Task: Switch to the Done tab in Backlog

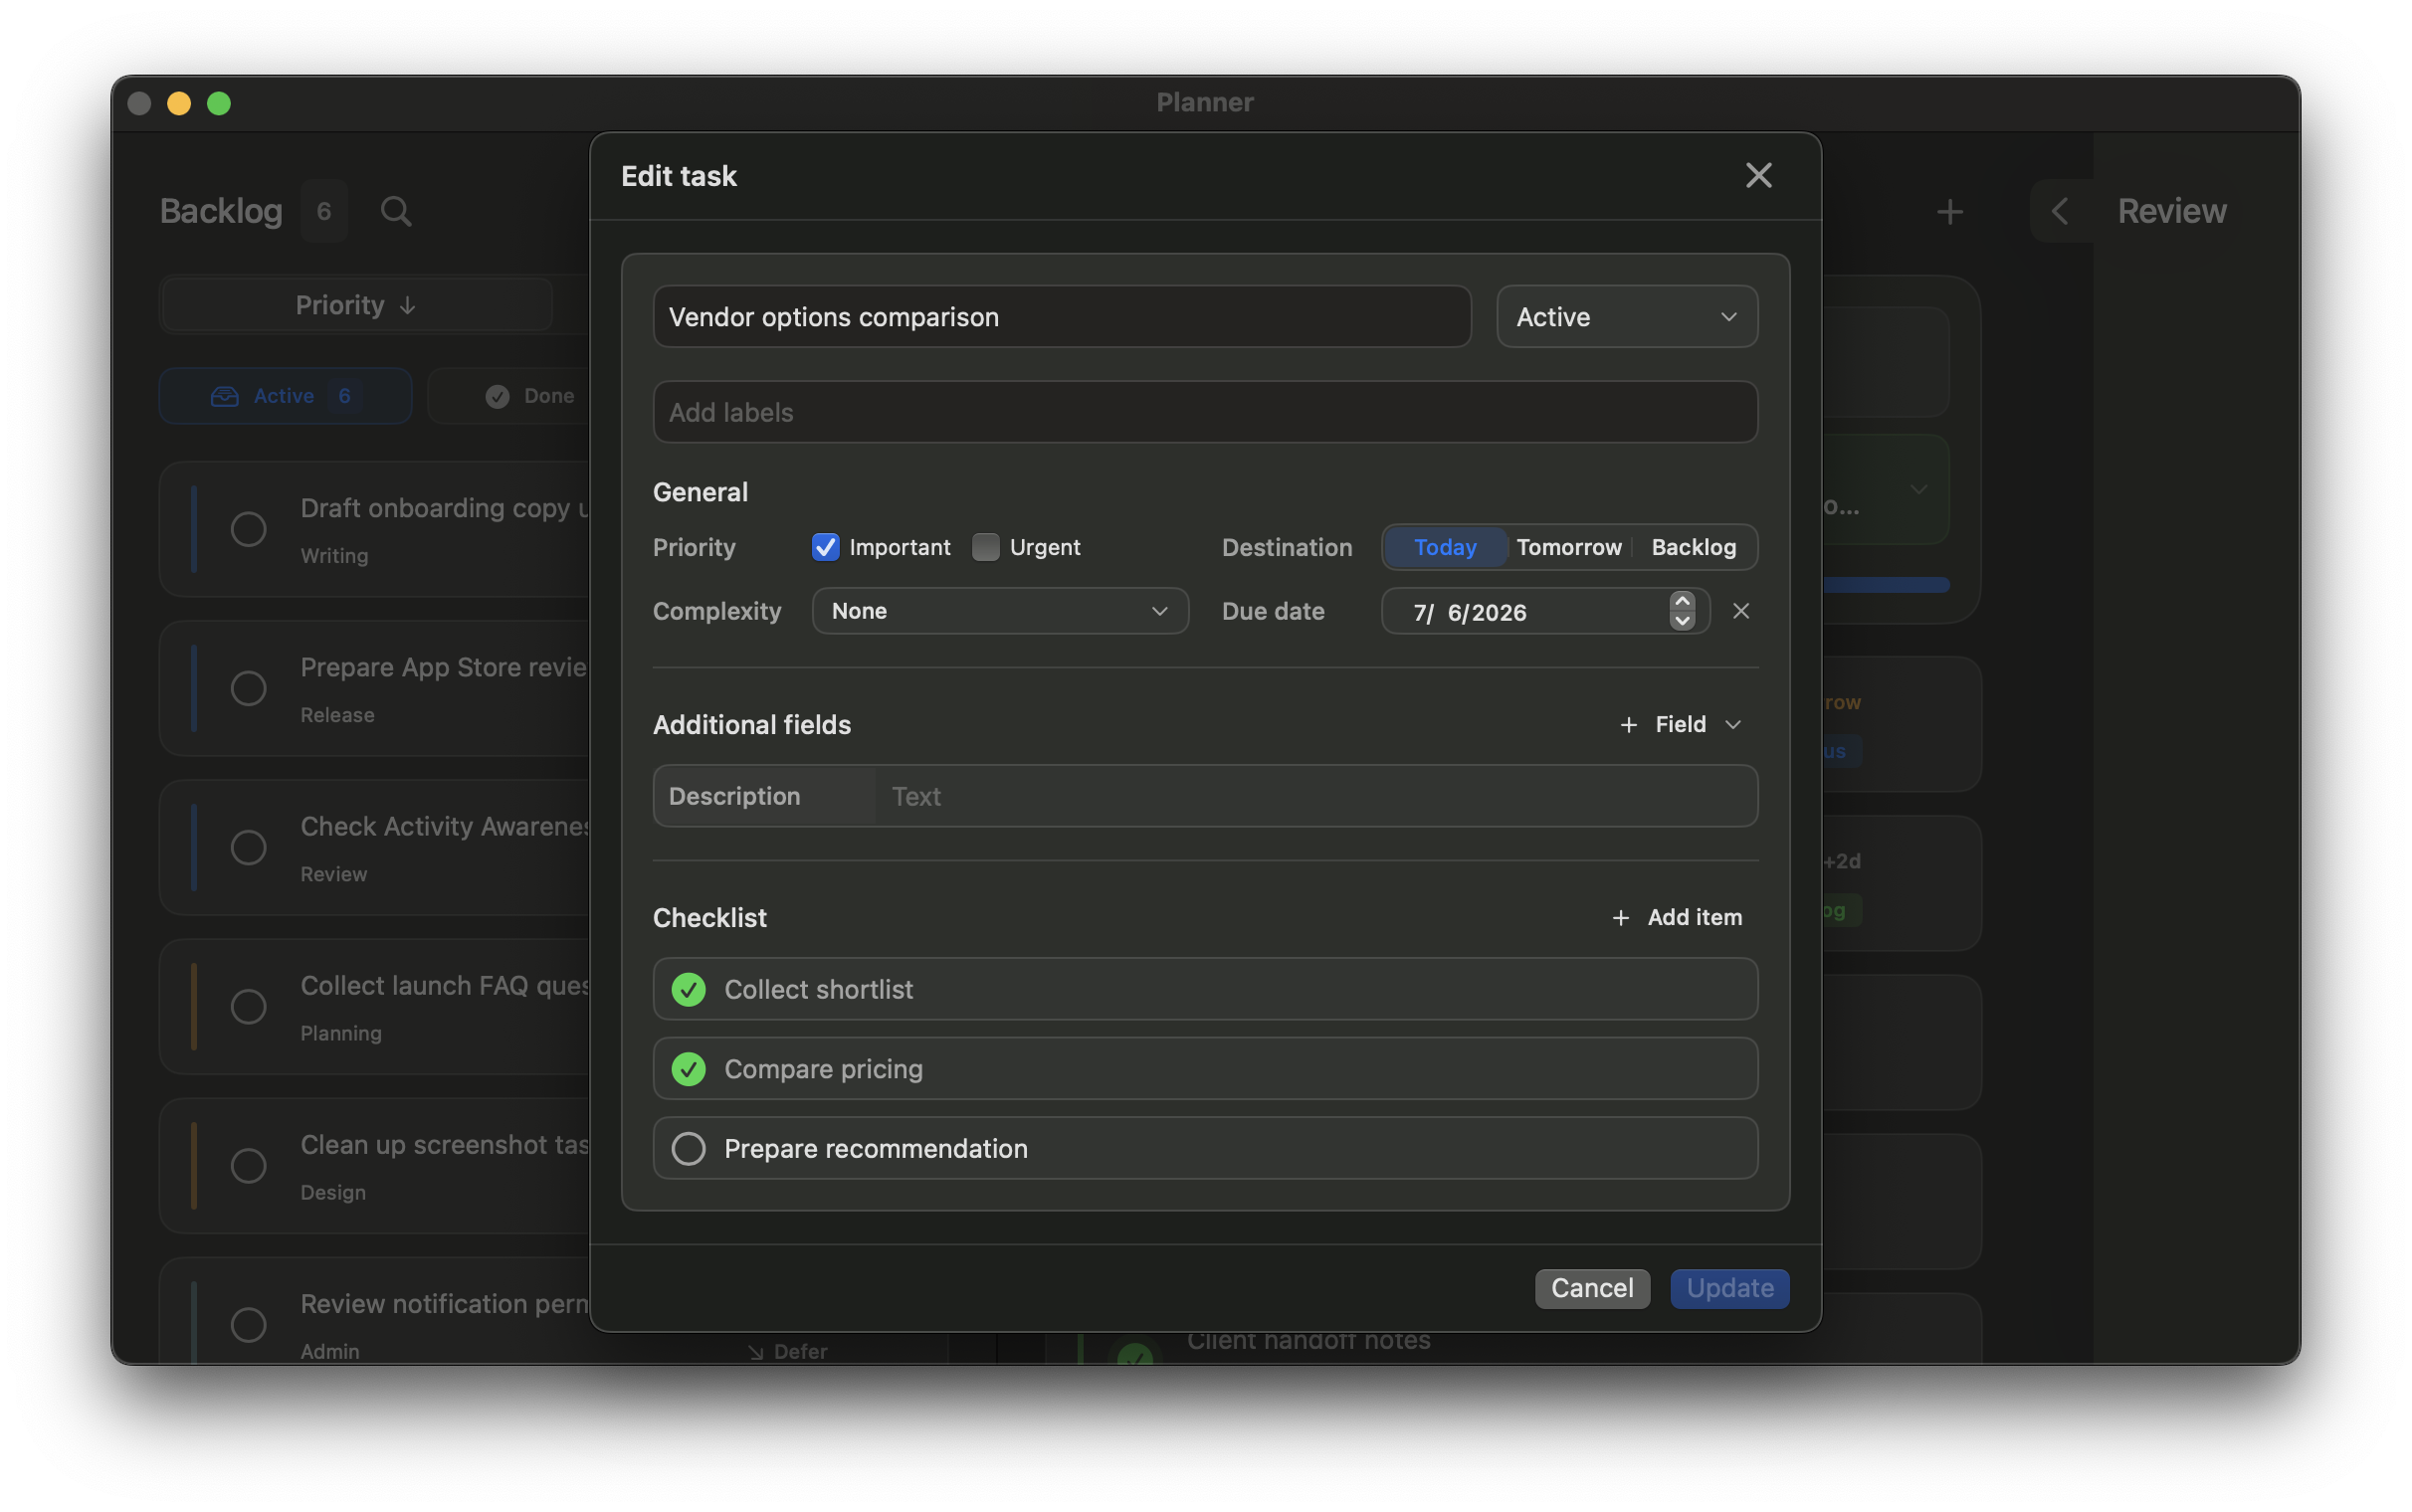Action: [510, 396]
